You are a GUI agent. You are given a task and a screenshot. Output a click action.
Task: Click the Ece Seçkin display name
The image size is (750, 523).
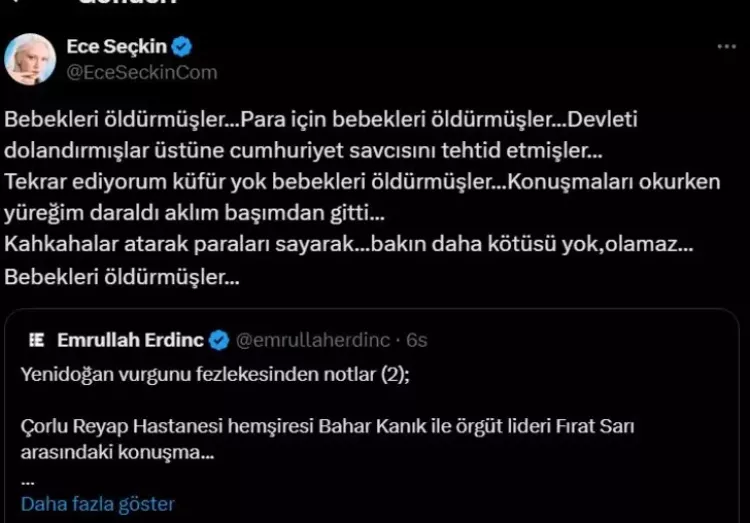pos(116,46)
